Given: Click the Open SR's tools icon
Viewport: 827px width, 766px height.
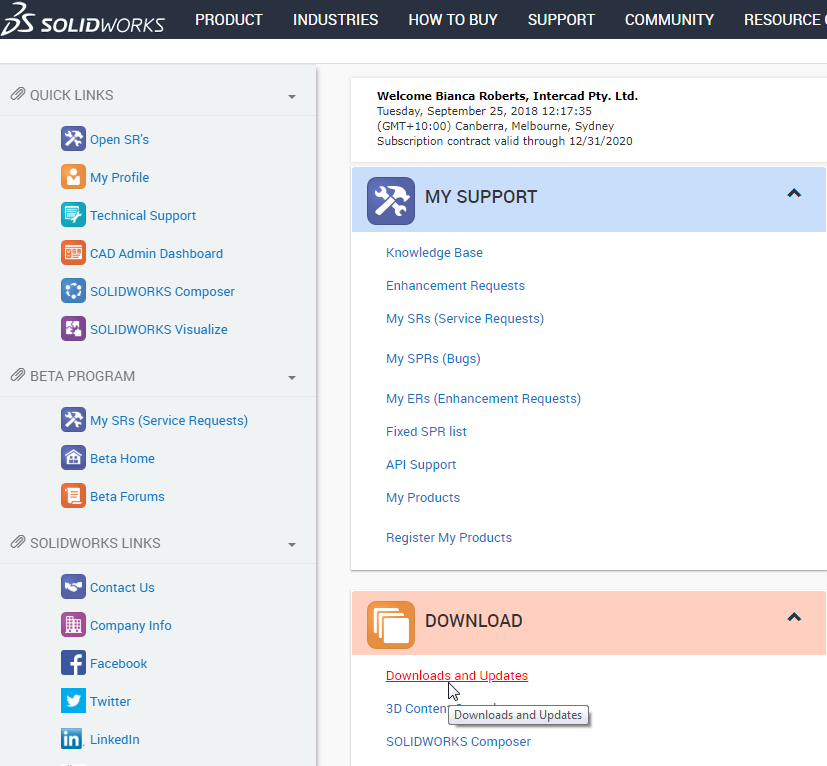Looking at the screenshot, I should click(x=73, y=139).
